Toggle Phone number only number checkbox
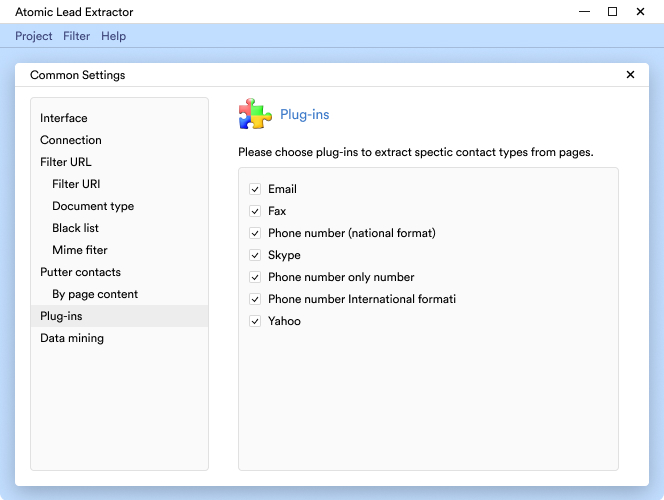664x500 pixels. click(256, 277)
